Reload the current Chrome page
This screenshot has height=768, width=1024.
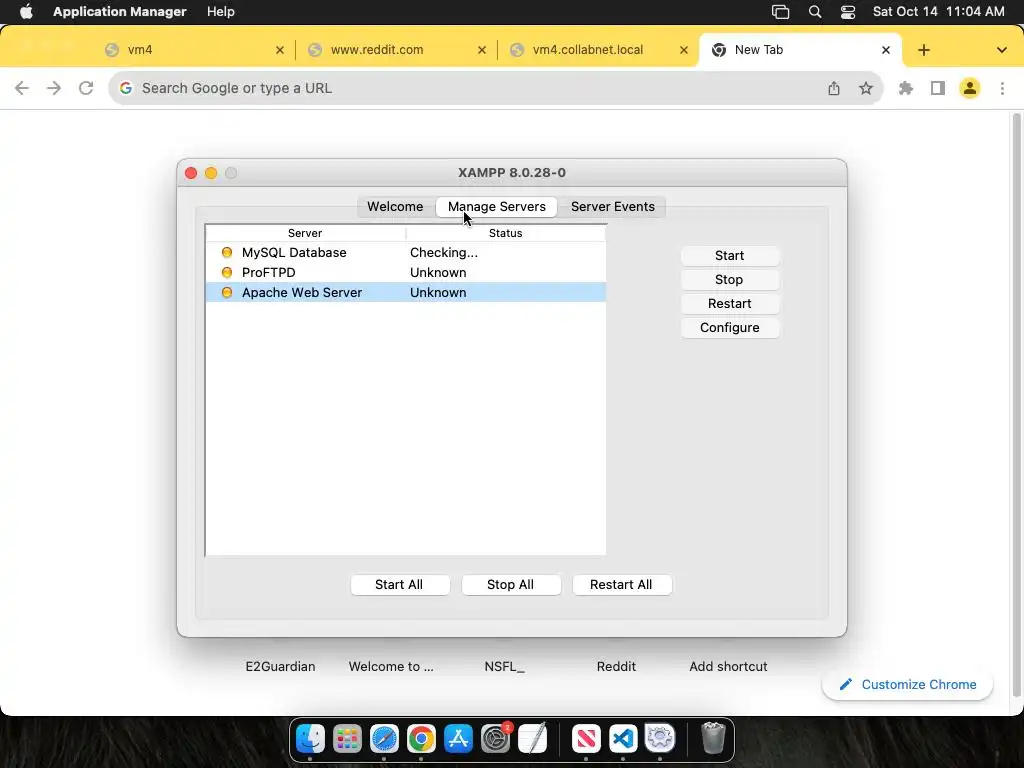point(86,88)
